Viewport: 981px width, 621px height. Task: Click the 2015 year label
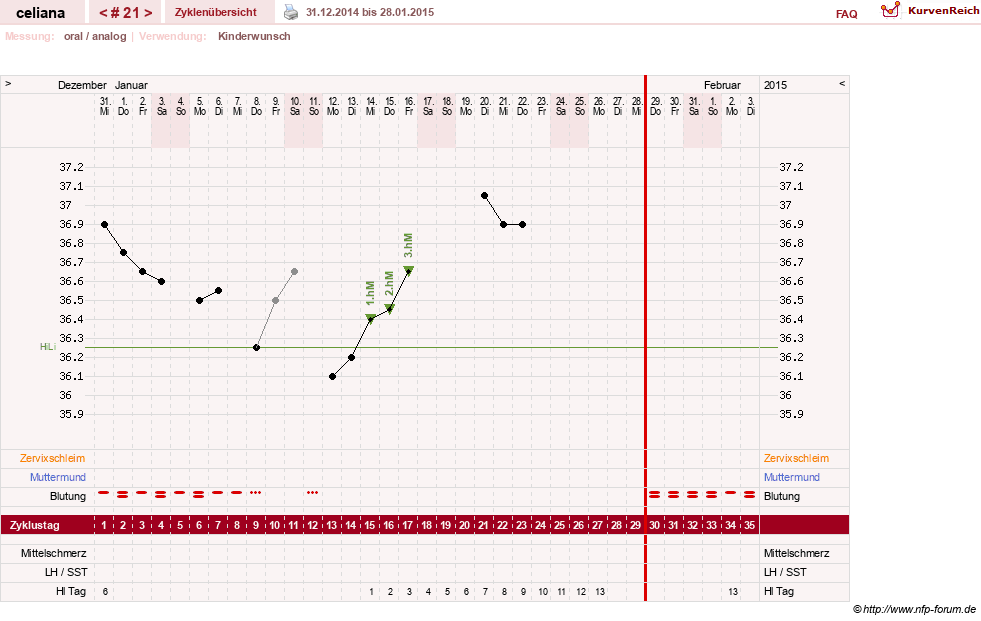pyautogui.click(x=775, y=85)
